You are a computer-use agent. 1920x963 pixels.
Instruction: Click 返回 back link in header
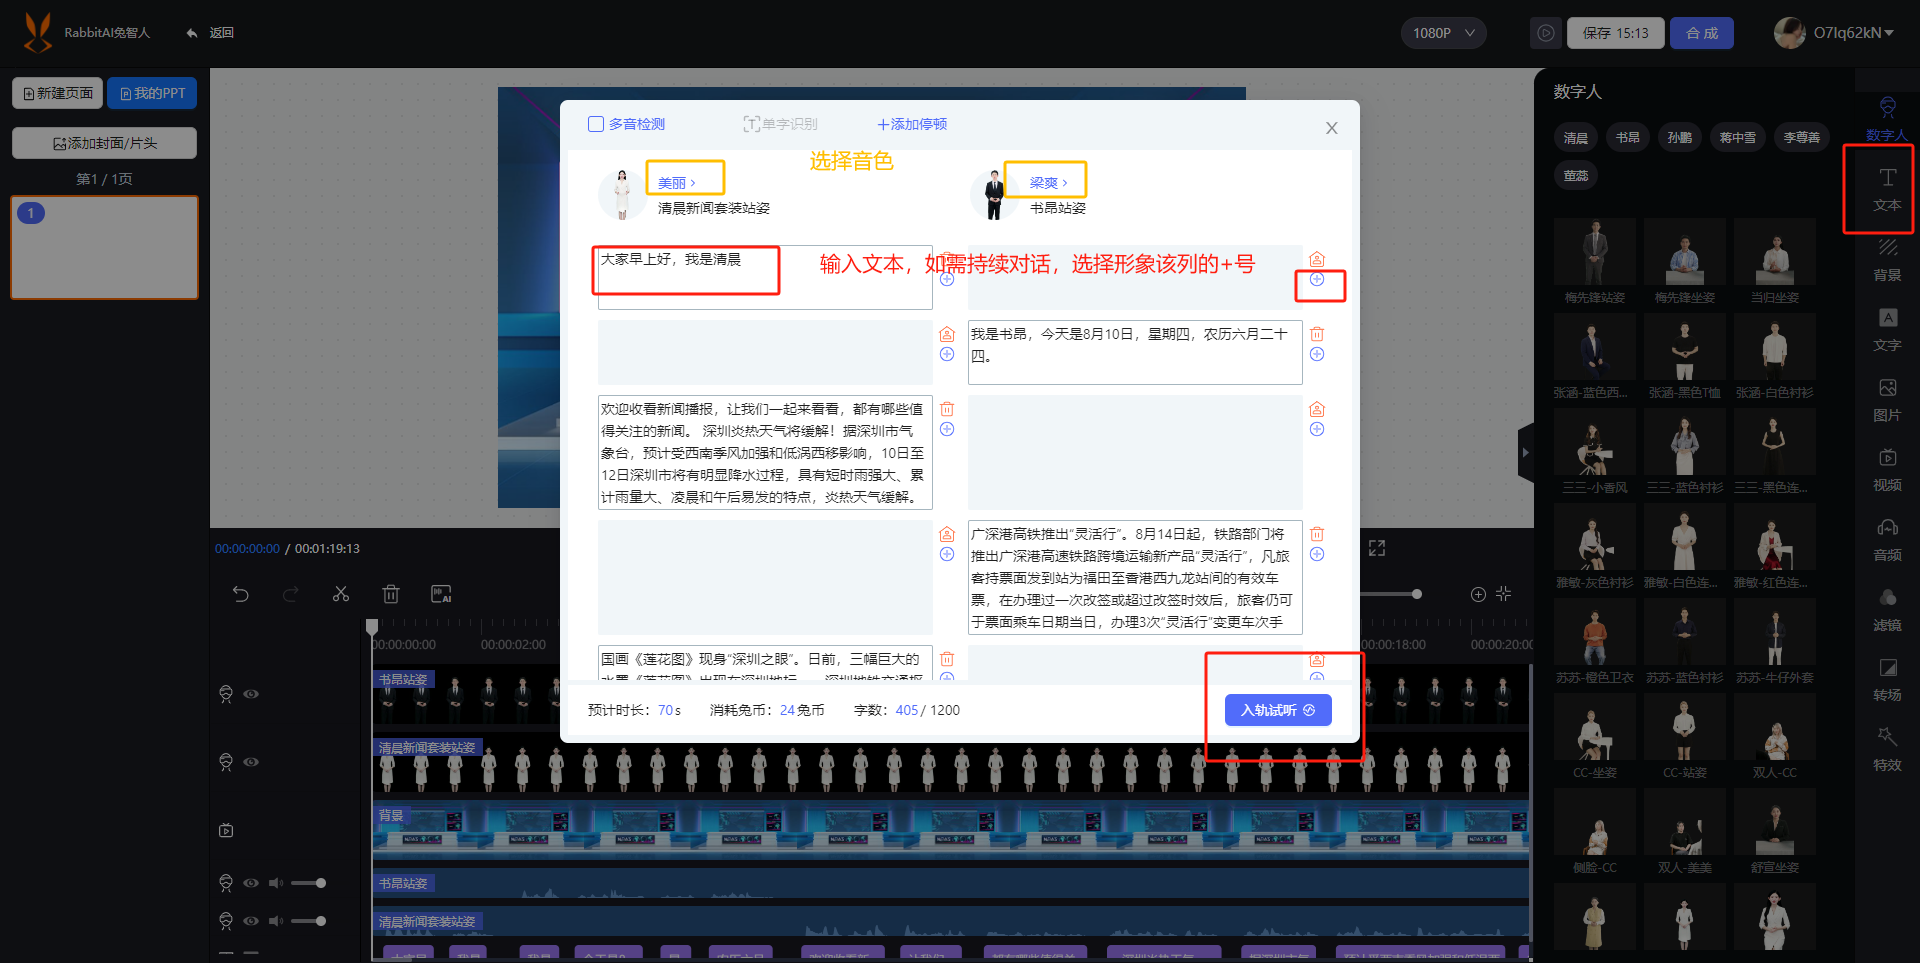(x=210, y=33)
